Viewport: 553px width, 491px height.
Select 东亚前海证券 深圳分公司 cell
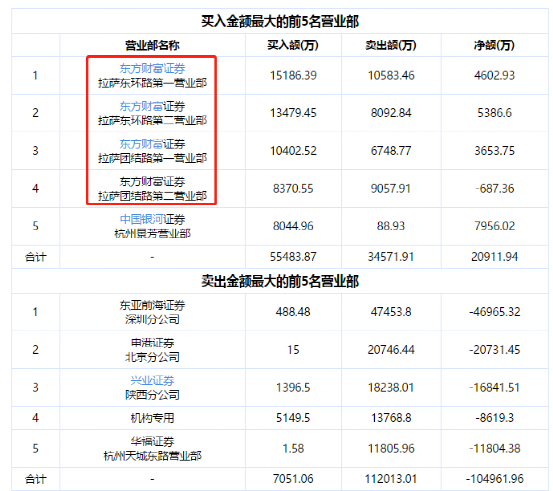pyautogui.click(x=152, y=312)
